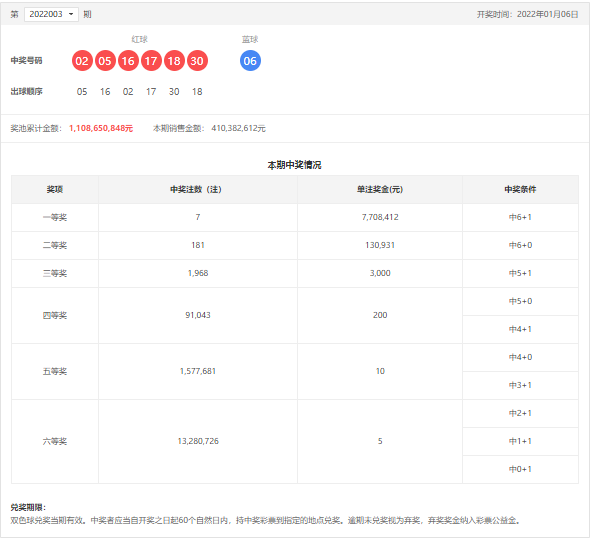Viewport: 597px width, 543px height.
Task: Select the 五等奖 row label
Action: pos(55,371)
